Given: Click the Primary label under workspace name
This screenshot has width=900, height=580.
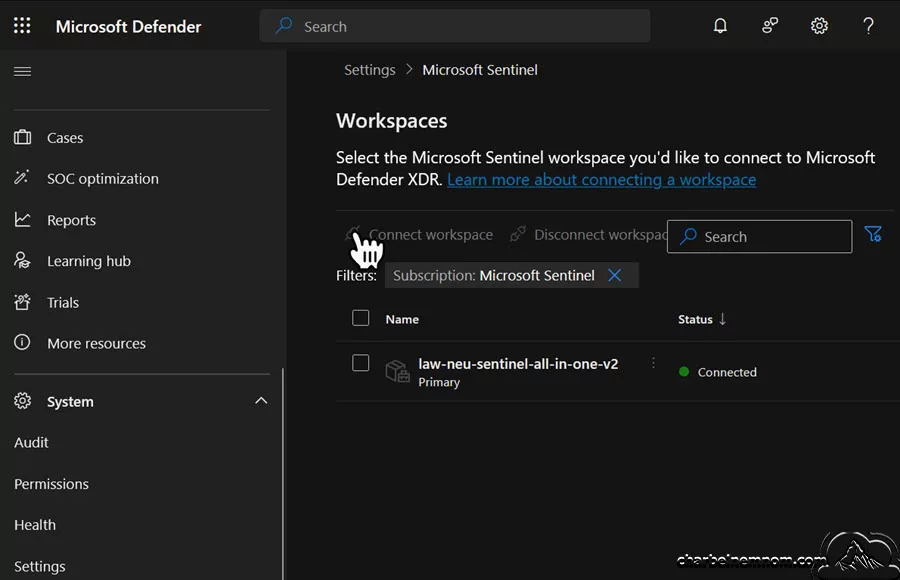Looking at the screenshot, I should click(439, 382).
